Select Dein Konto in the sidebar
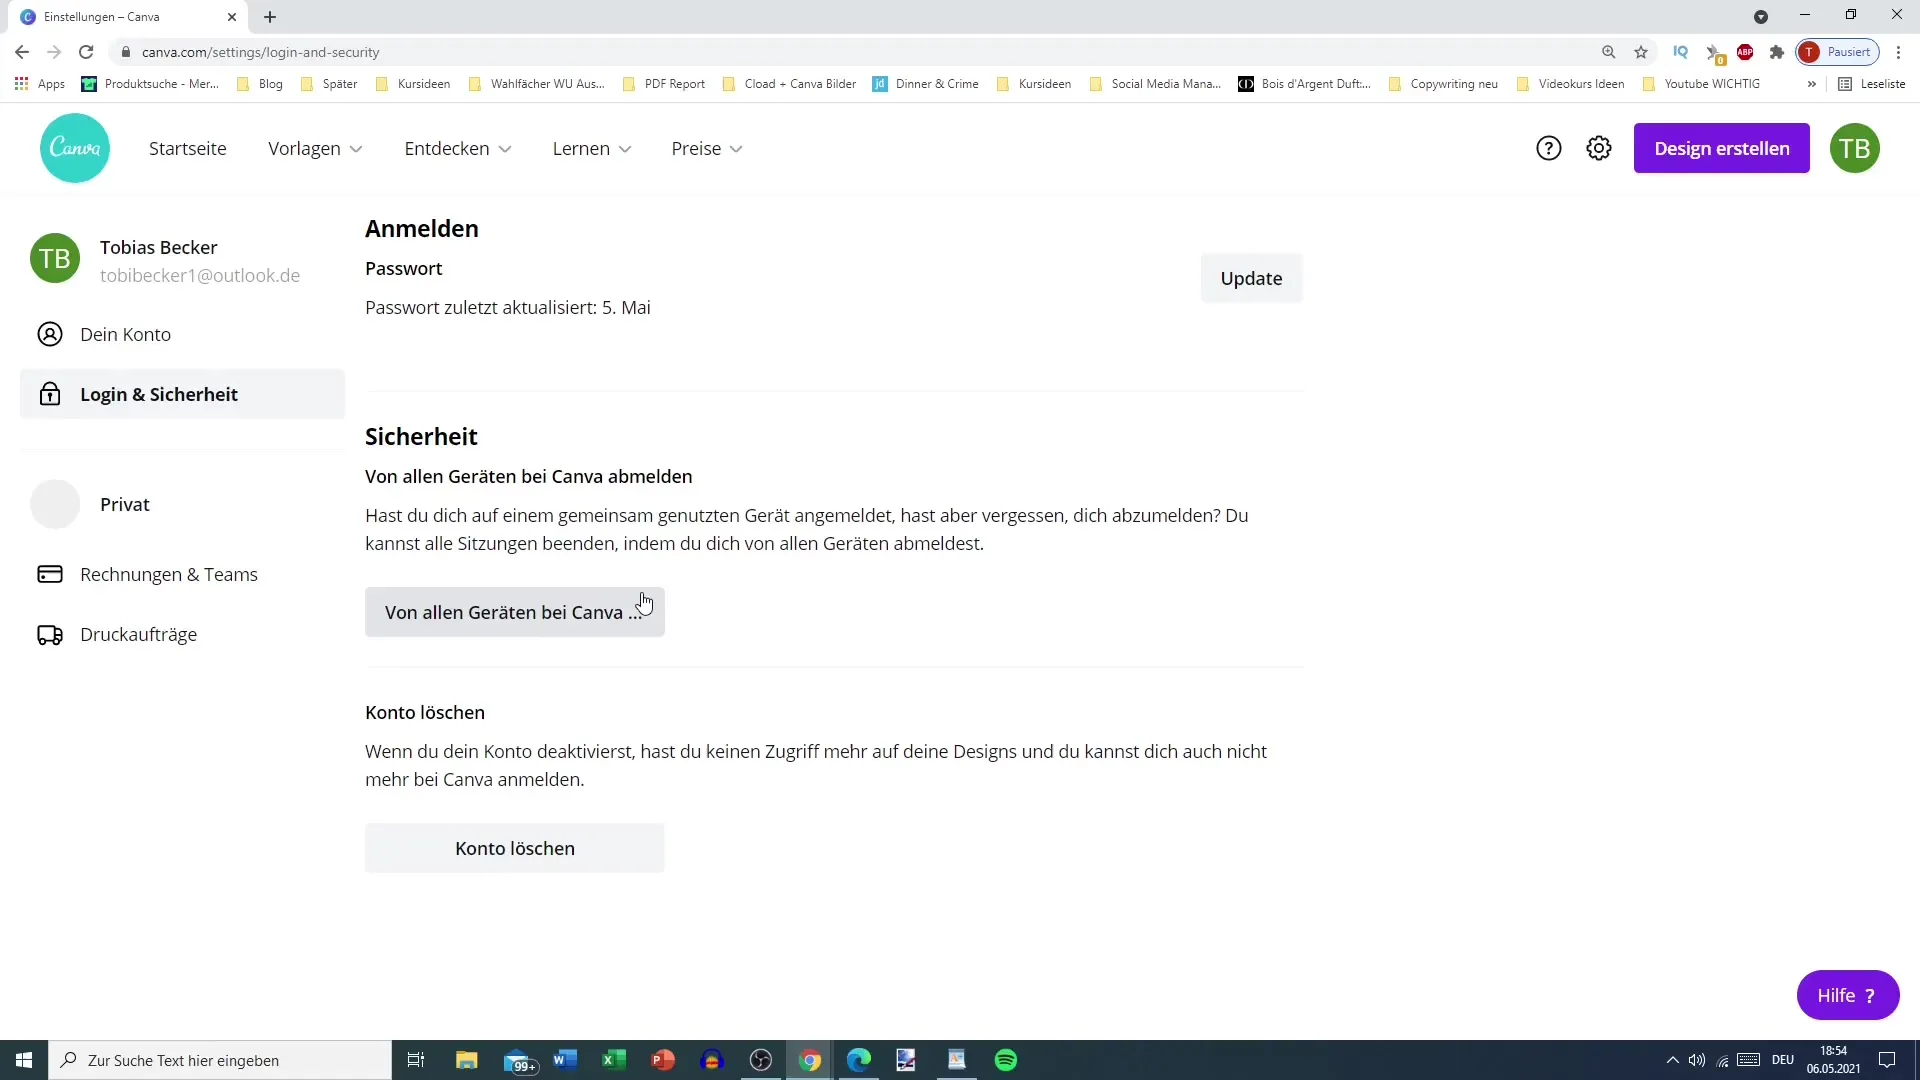Viewport: 1920px width, 1080px height. coord(182,334)
